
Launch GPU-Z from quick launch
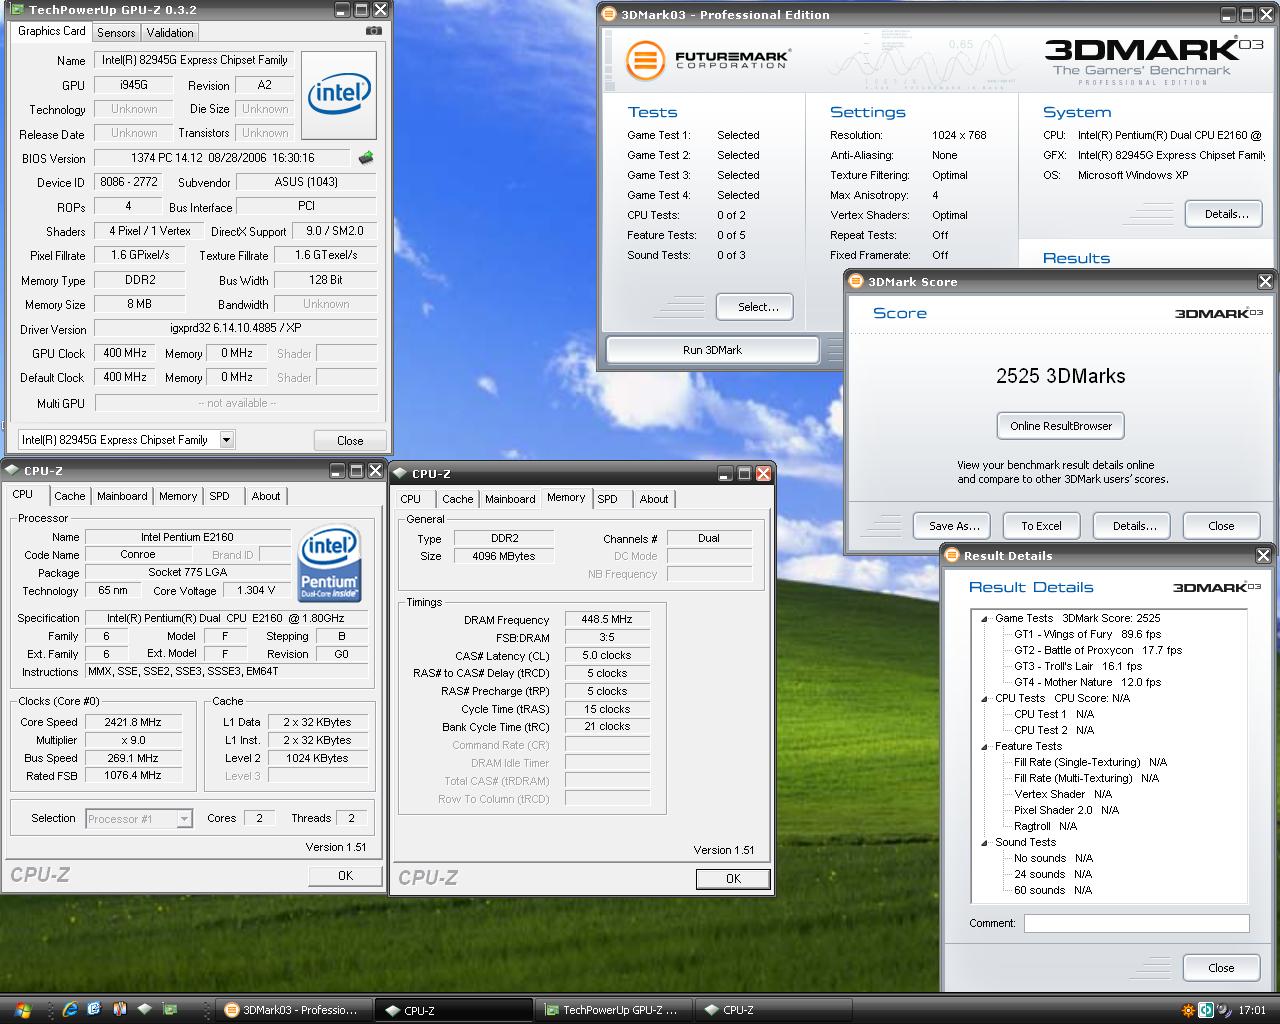[x=170, y=1010]
